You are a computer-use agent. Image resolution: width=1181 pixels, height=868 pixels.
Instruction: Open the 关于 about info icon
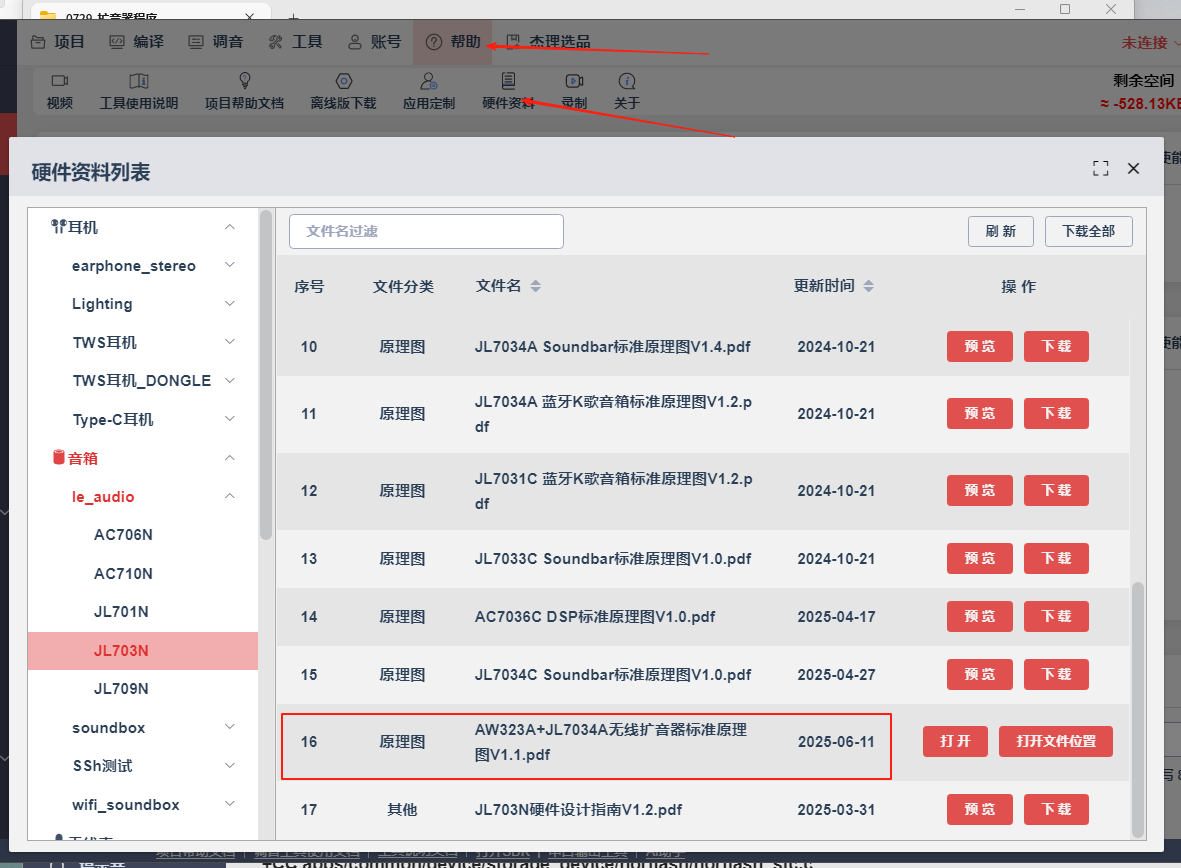tap(627, 81)
